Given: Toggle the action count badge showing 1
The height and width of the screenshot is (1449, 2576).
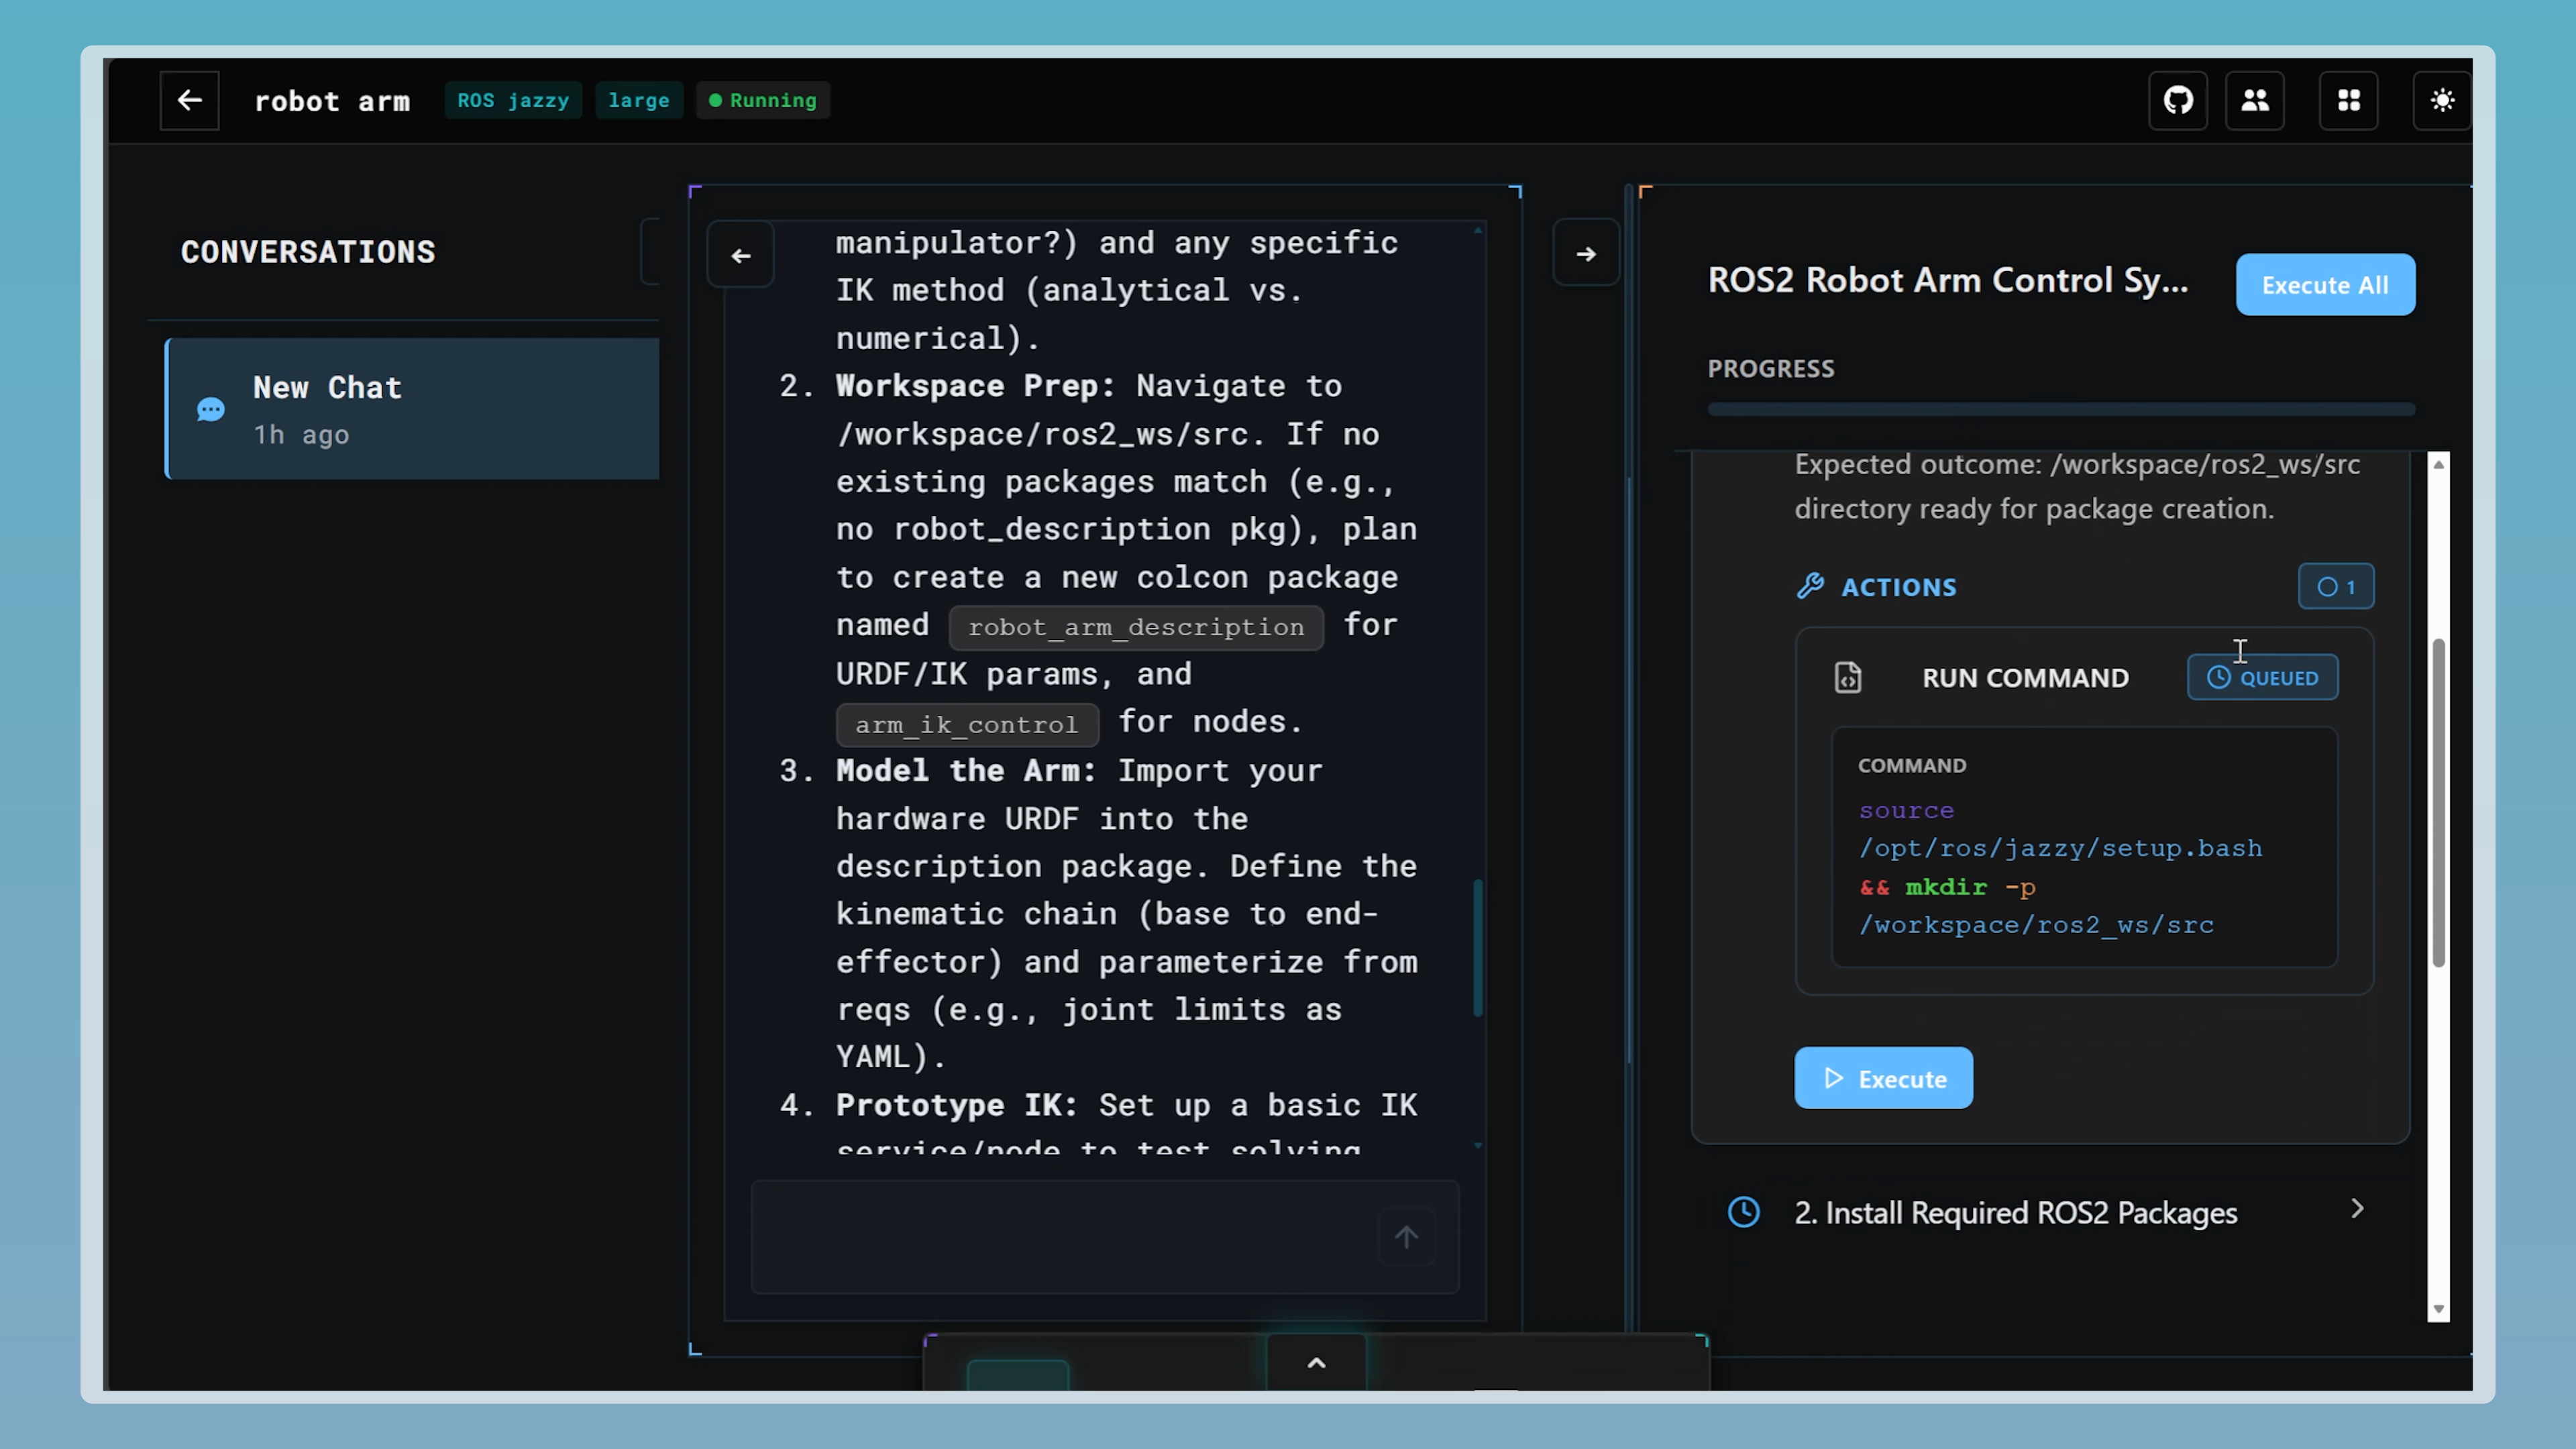Looking at the screenshot, I should pyautogui.click(x=2336, y=587).
